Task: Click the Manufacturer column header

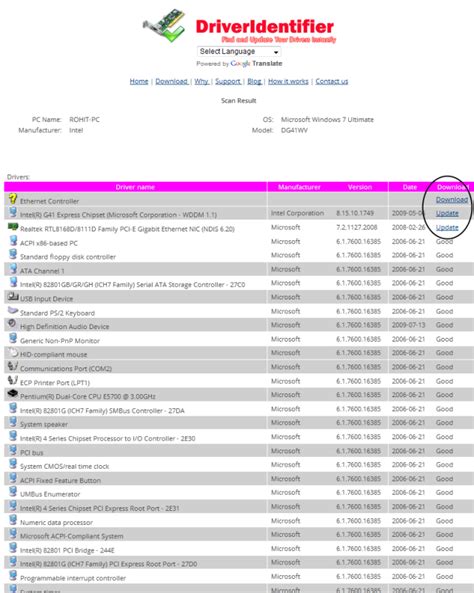Action: pos(299,187)
